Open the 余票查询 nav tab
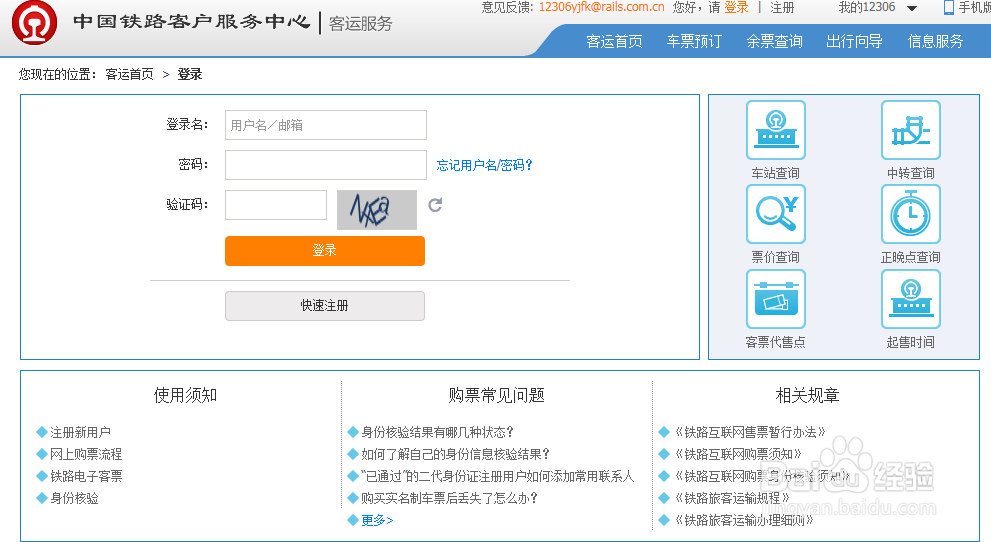Image resolution: width=991 pixels, height=542 pixels. [774, 41]
